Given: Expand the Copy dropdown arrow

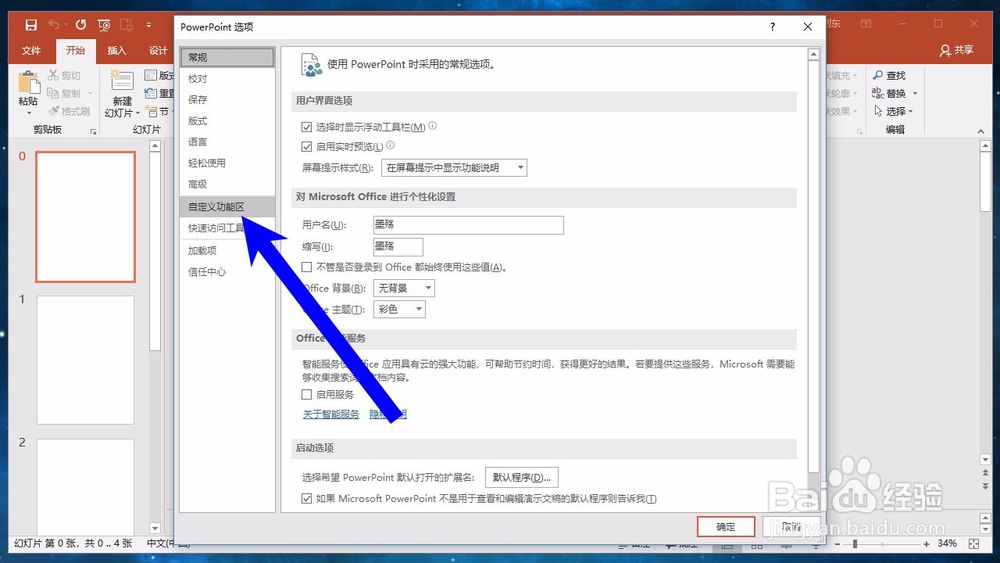Looking at the screenshot, I should (x=90, y=93).
